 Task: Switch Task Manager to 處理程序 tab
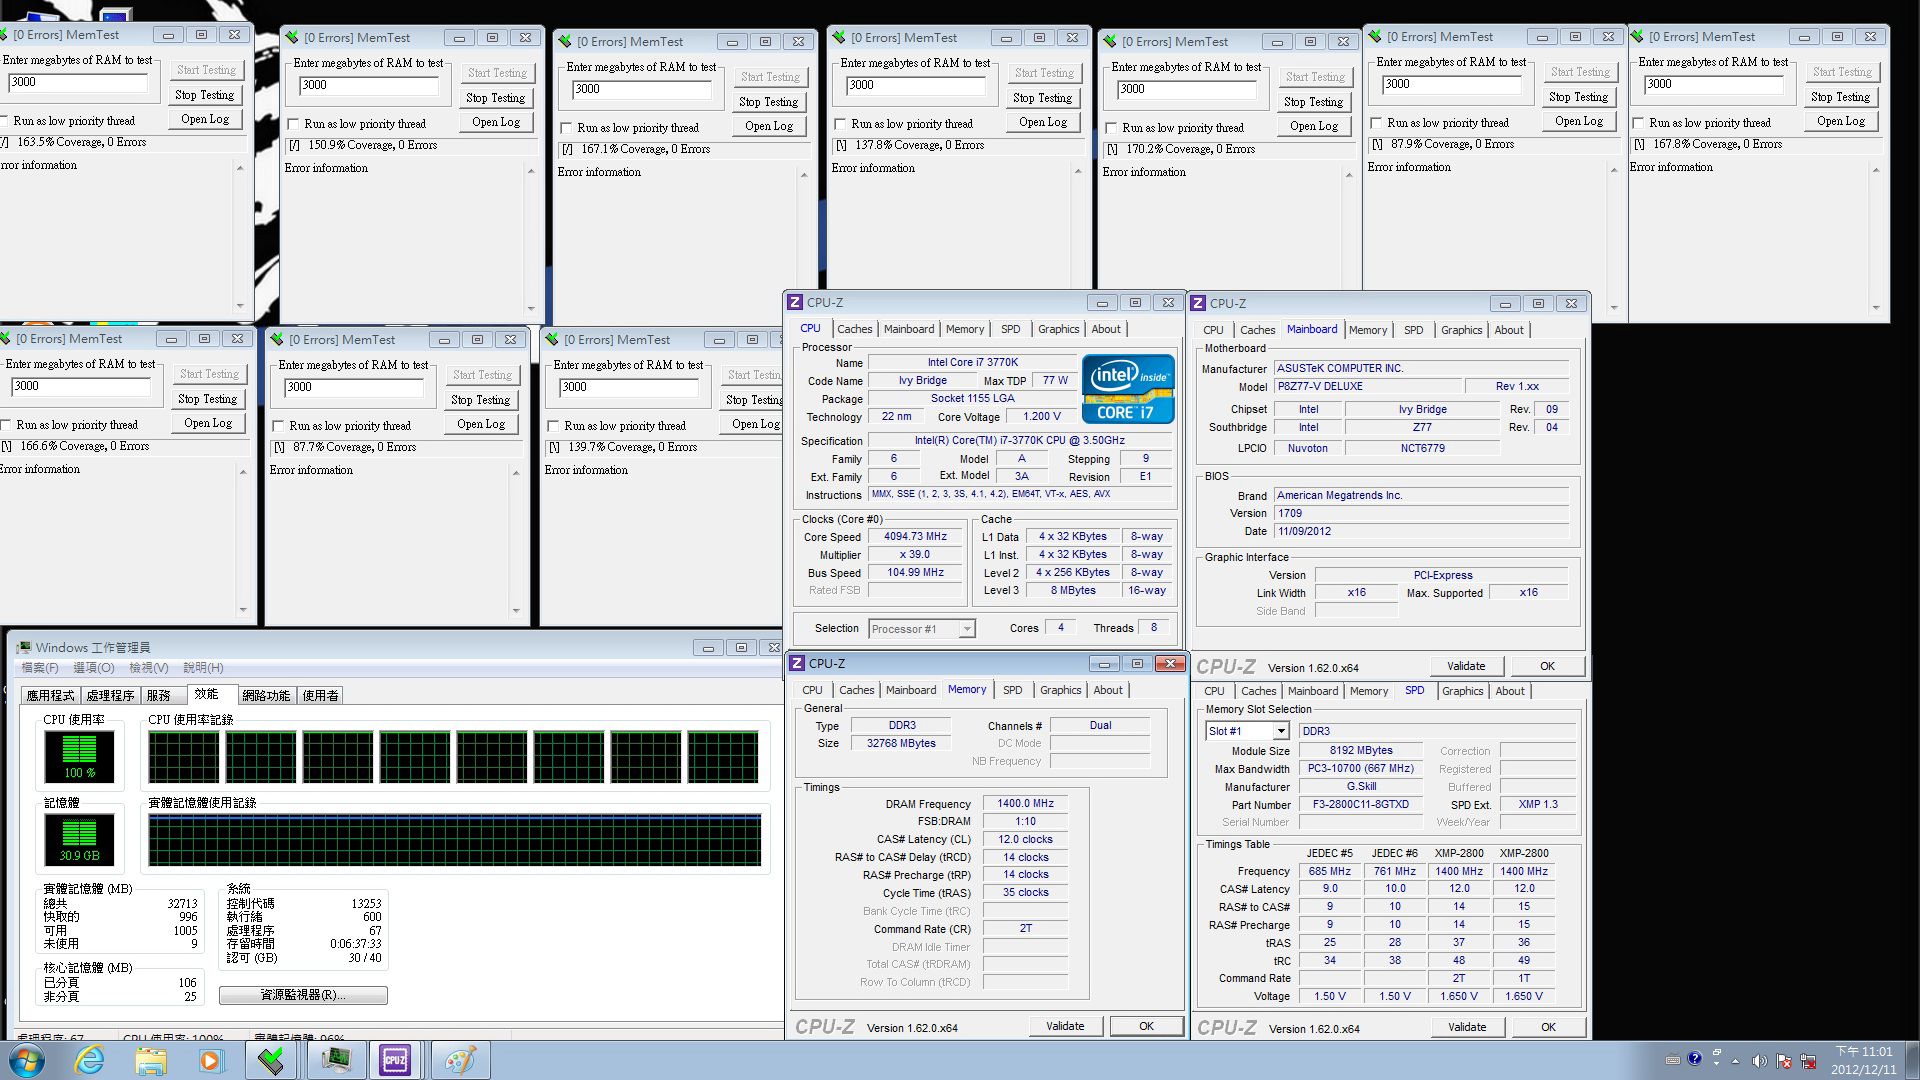click(x=110, y=695)
